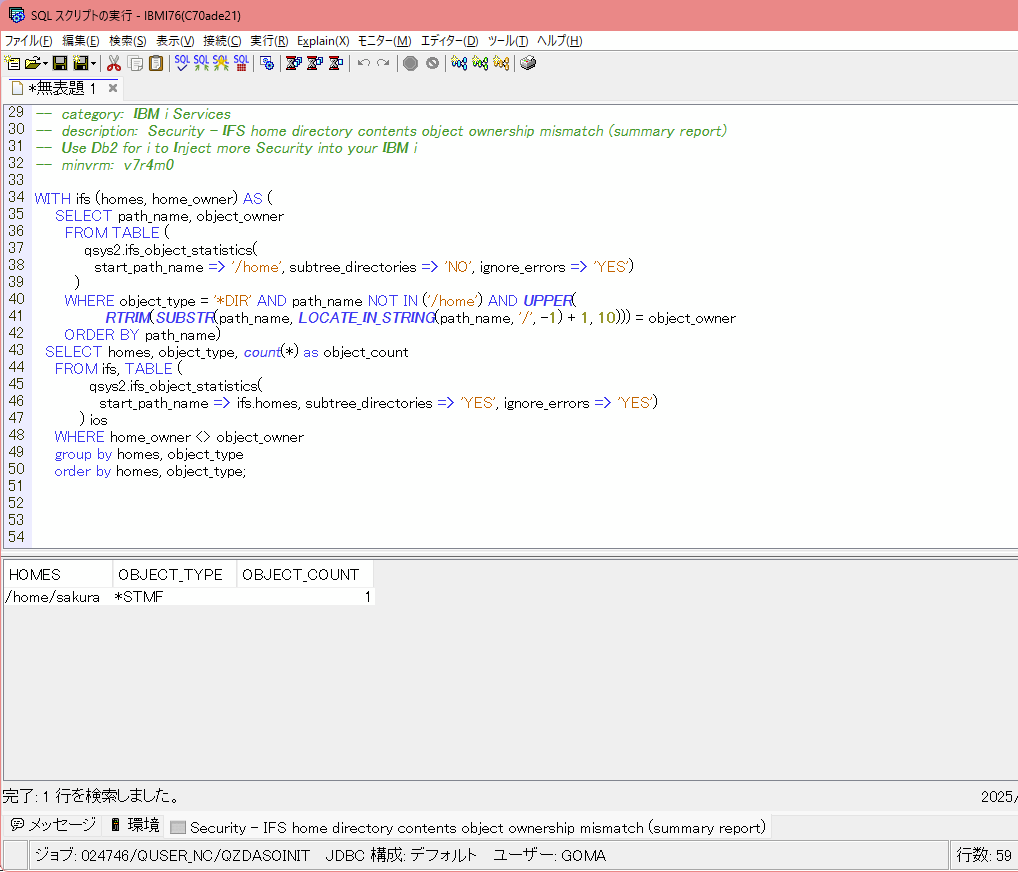Open the 表示(V) menu

(175, 41)
